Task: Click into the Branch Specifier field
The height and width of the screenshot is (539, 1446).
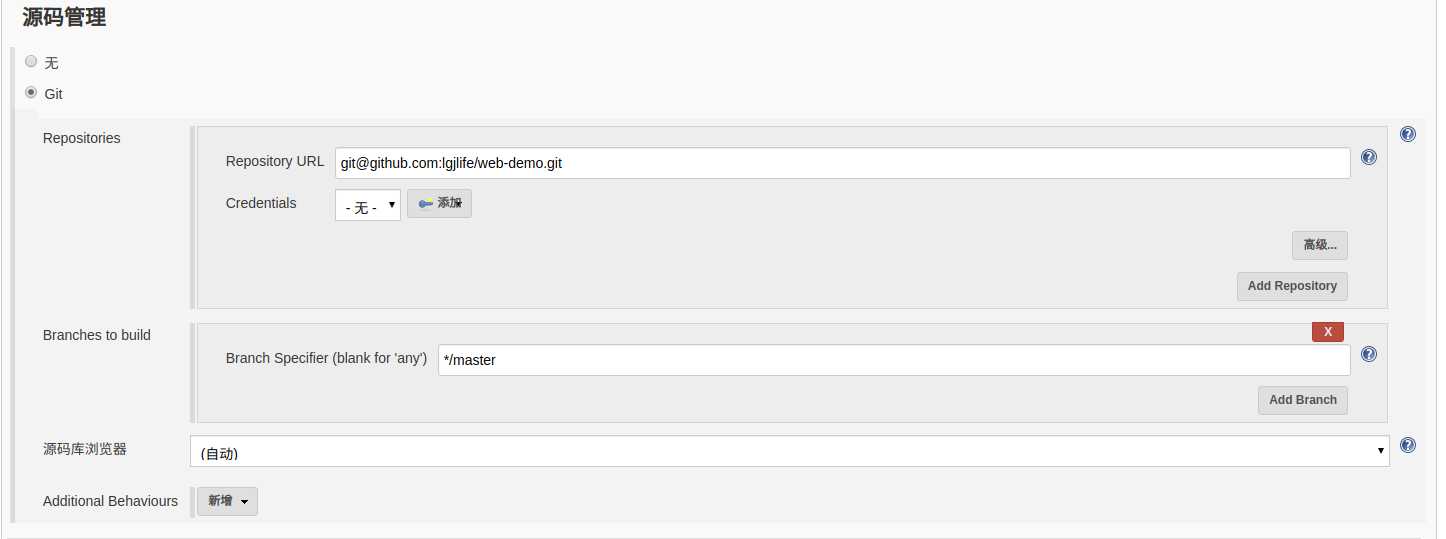Action: pos(894,360)
